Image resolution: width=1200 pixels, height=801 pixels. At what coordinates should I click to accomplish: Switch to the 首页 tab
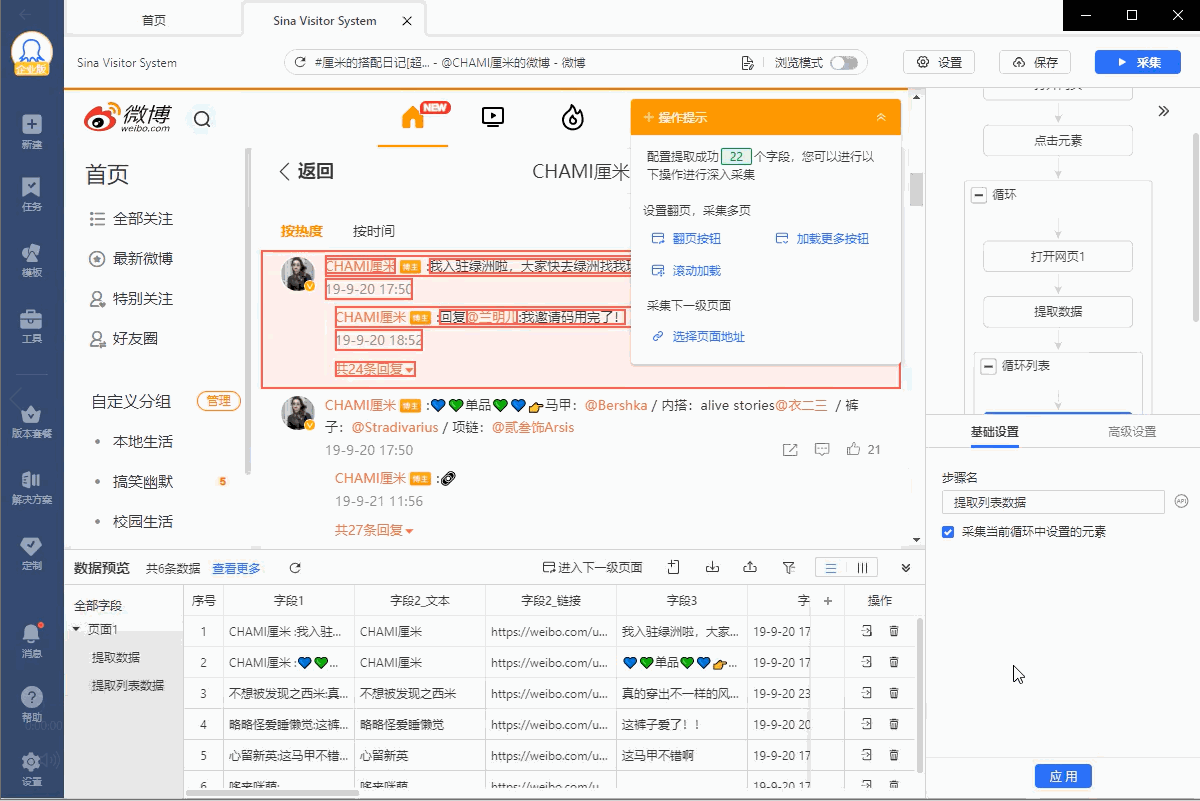(154, 20)
